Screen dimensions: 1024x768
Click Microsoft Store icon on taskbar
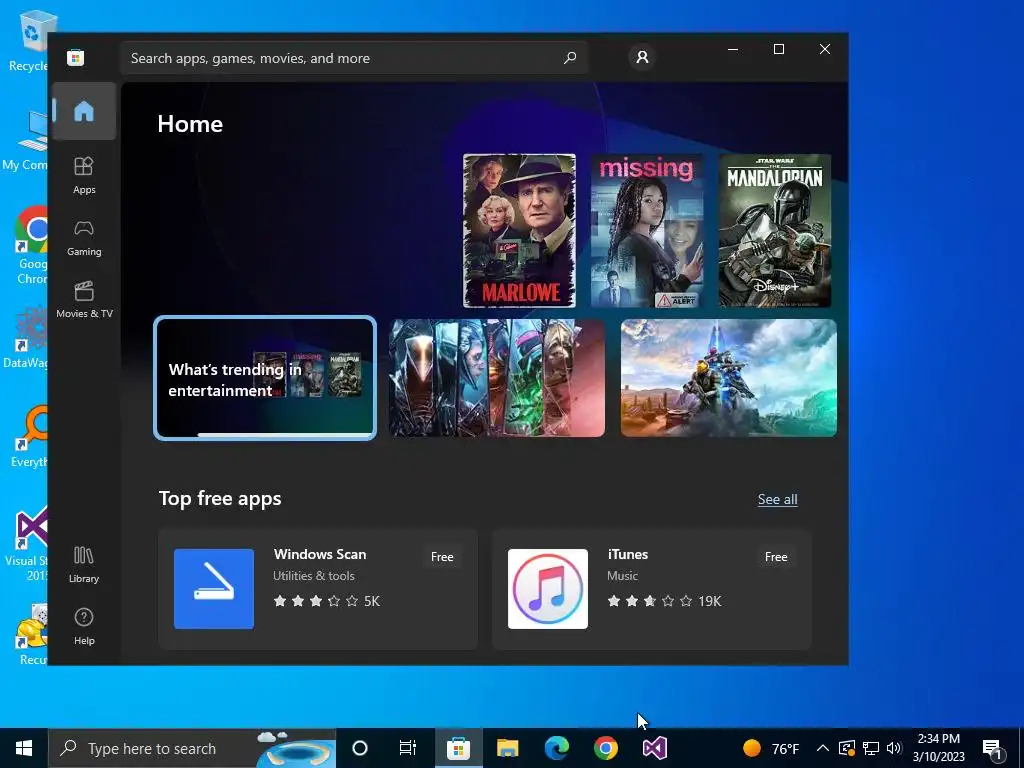(458, 748)
